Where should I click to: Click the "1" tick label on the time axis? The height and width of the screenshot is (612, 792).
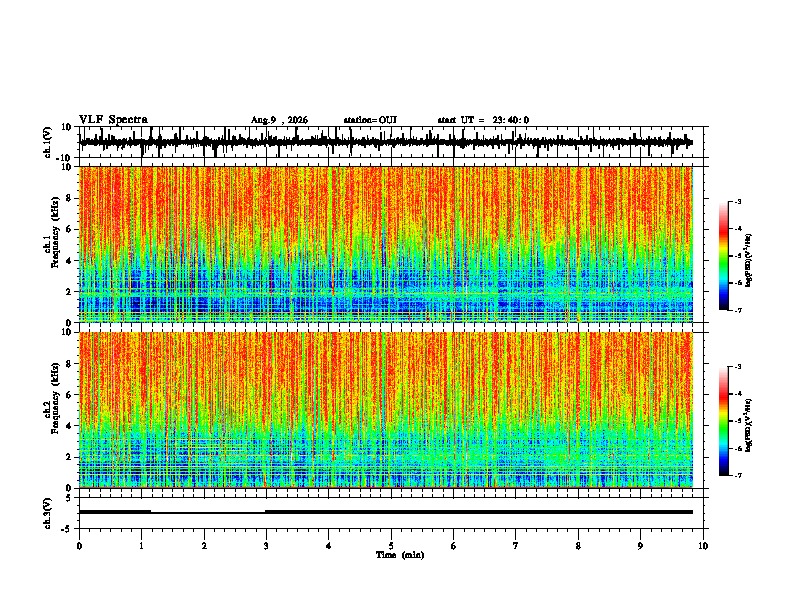point(141,546)
